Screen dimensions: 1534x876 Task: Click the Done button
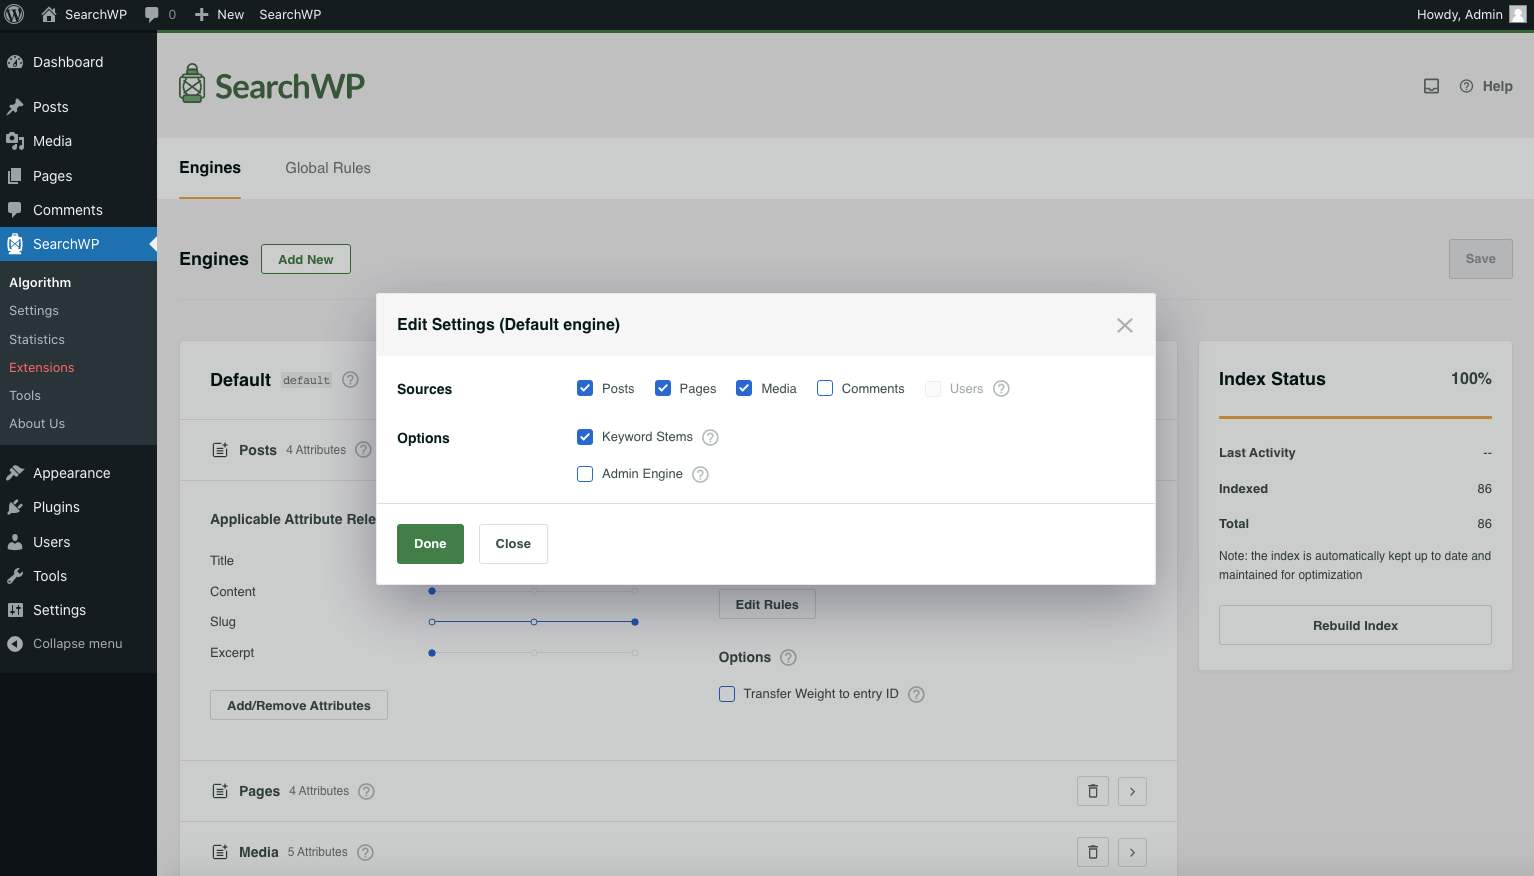pos(430,544)
